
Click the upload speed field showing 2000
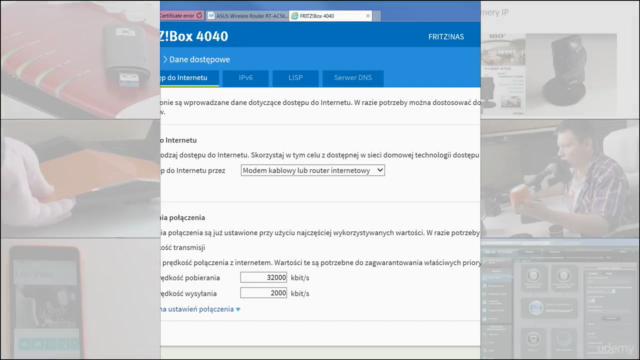tap(264, 293)
